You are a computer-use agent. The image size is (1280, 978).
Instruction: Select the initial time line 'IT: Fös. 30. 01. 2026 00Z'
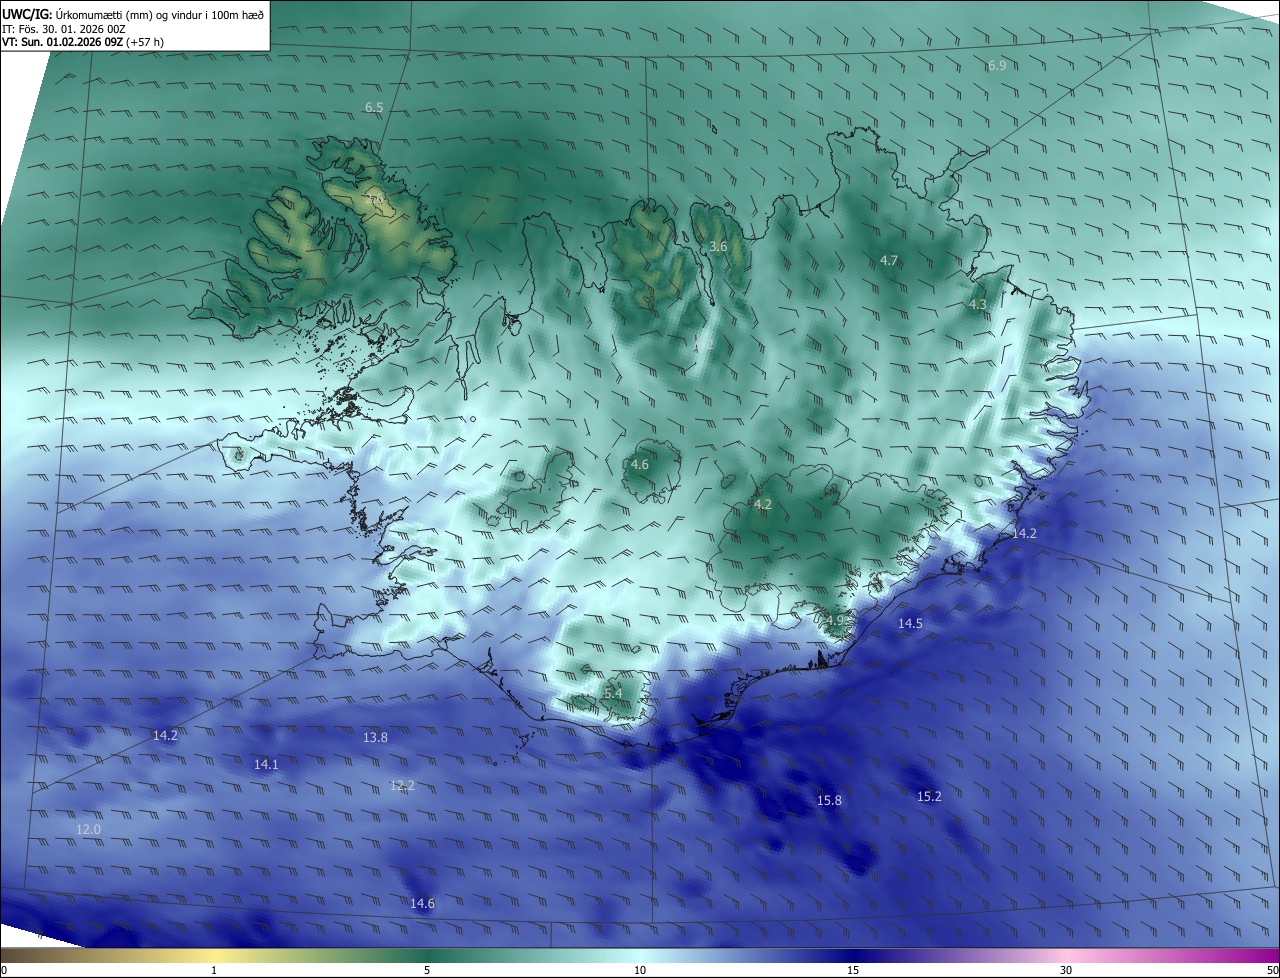[63, 29]
